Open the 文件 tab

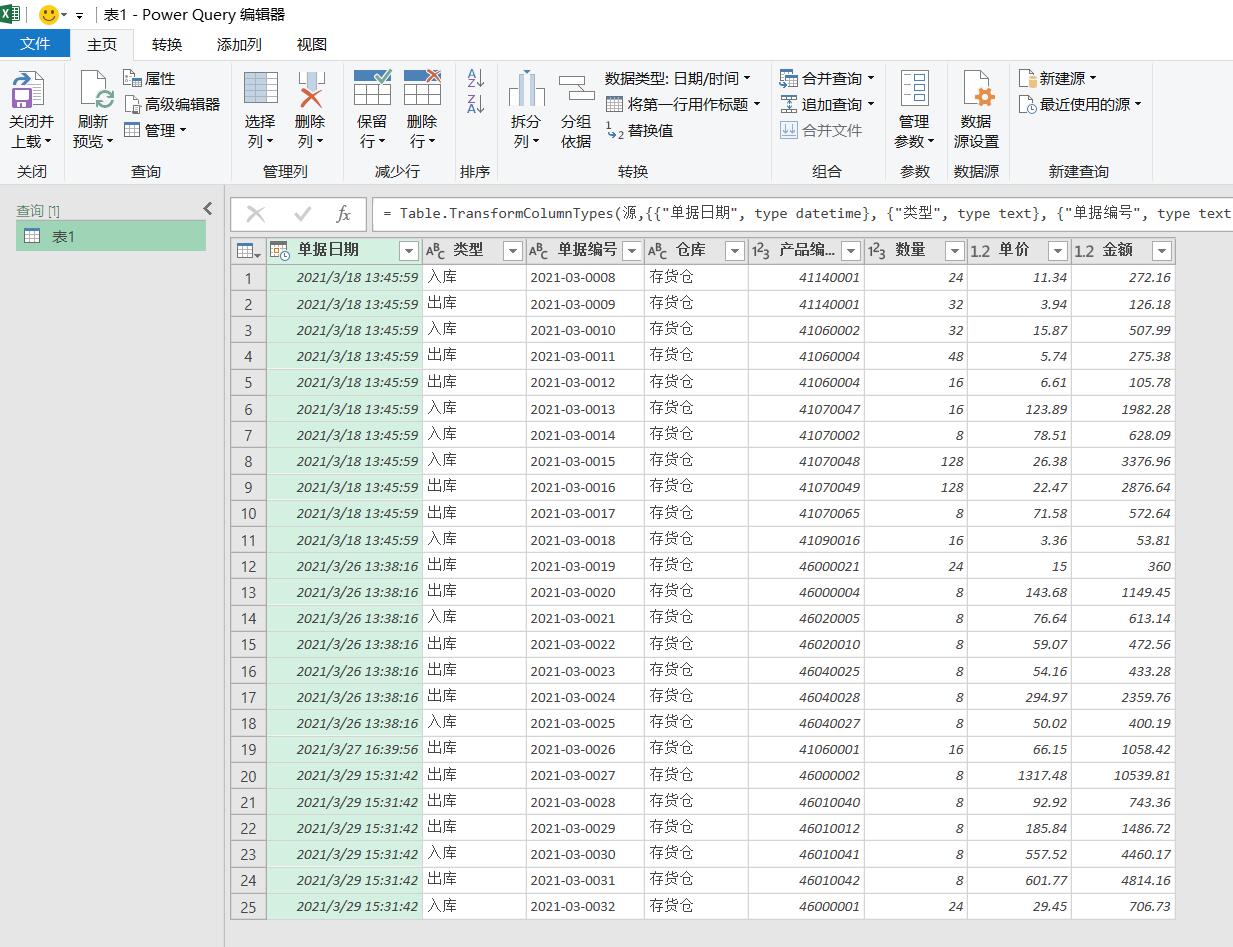(x=35, y=44)
